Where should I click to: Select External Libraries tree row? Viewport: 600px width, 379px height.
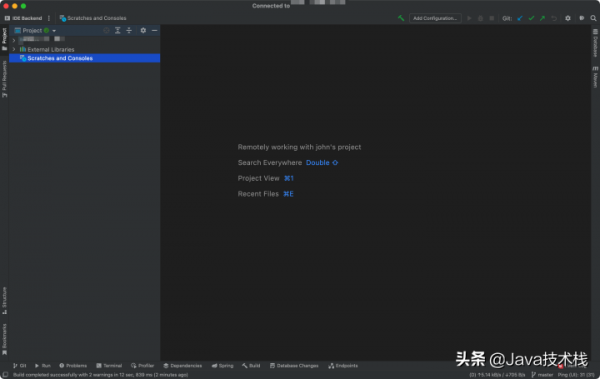click(x=85, y=49)
